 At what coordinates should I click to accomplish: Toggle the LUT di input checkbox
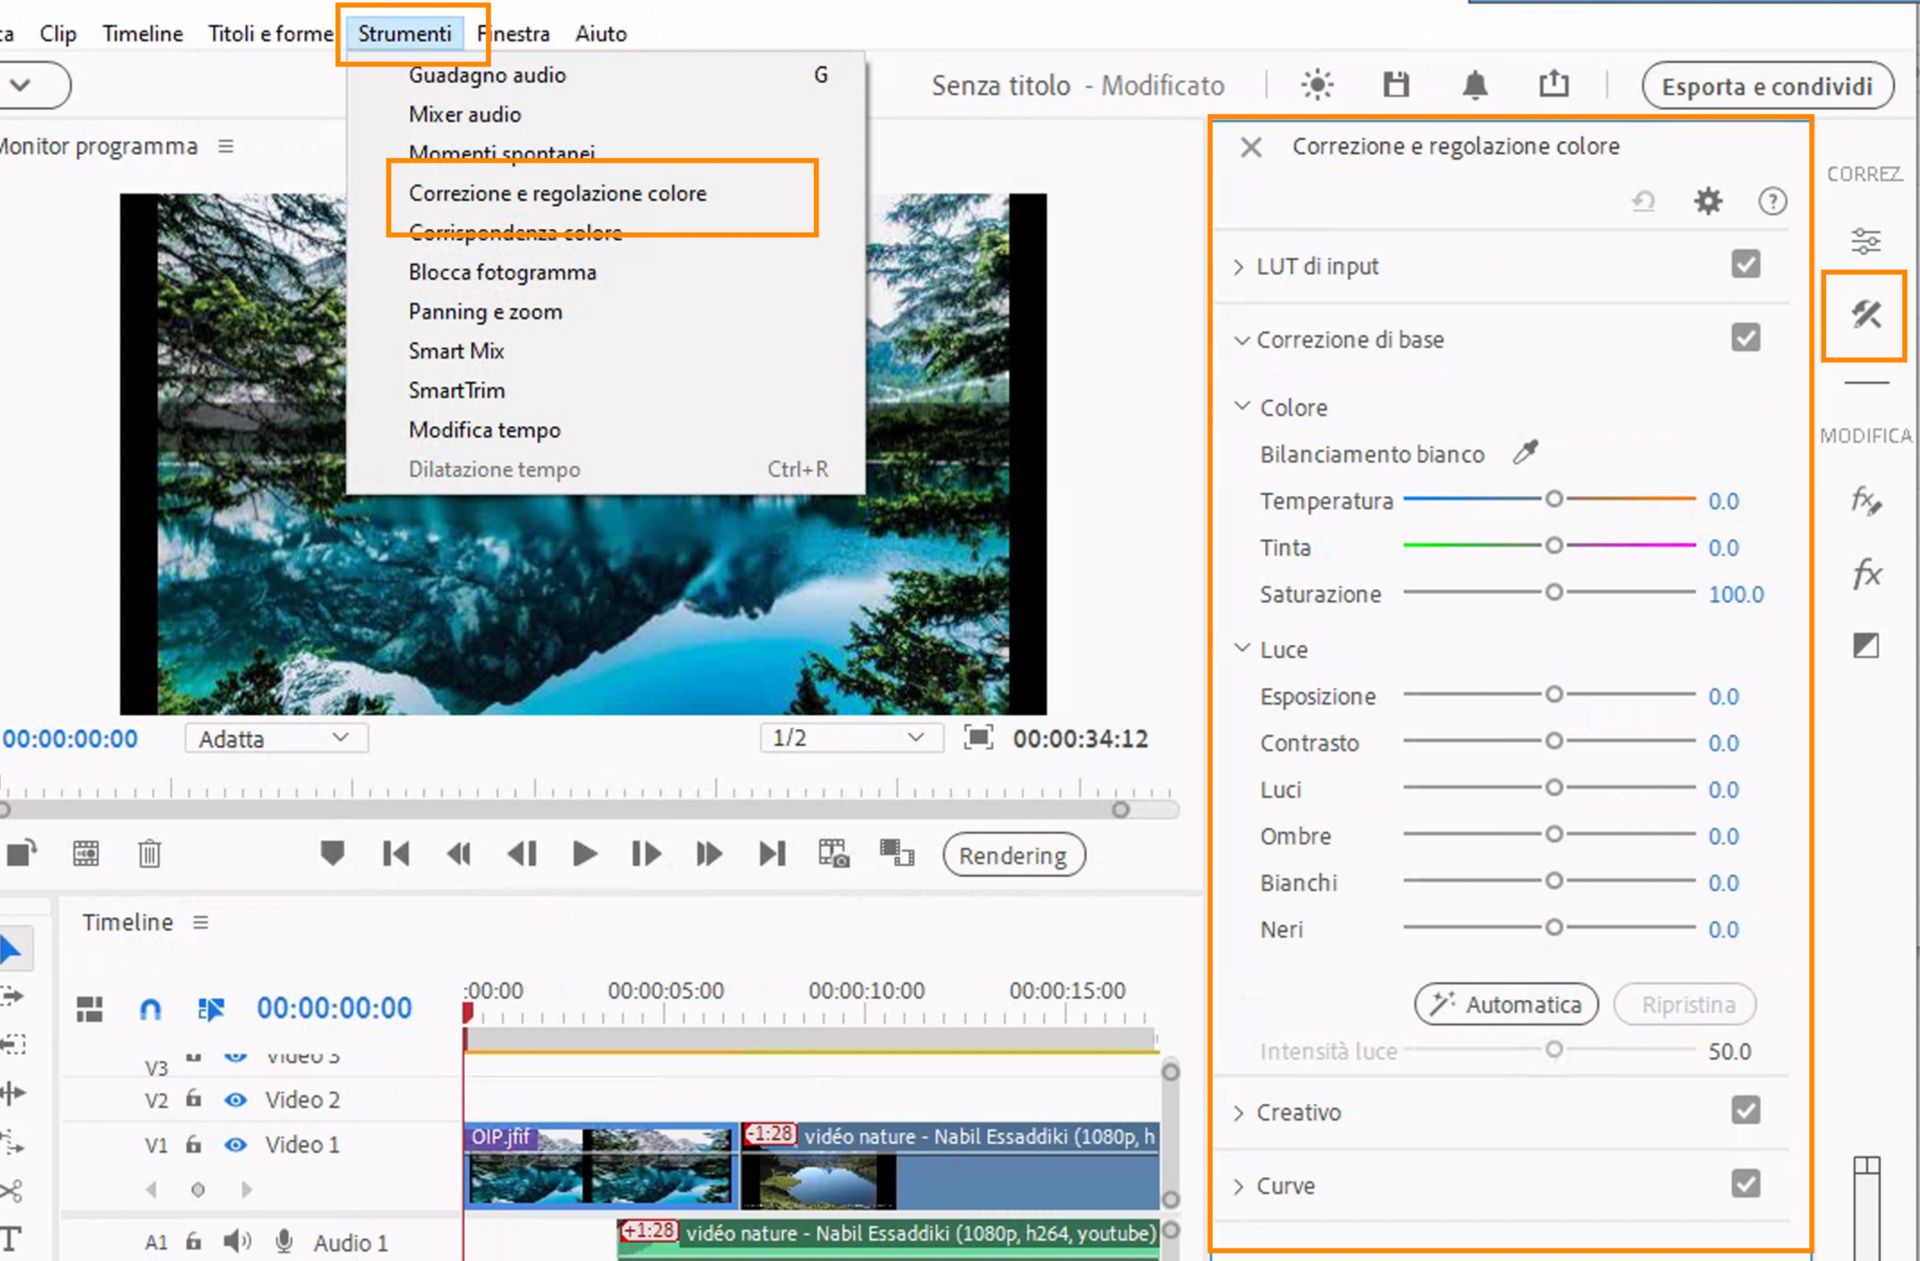[1746, 264]
